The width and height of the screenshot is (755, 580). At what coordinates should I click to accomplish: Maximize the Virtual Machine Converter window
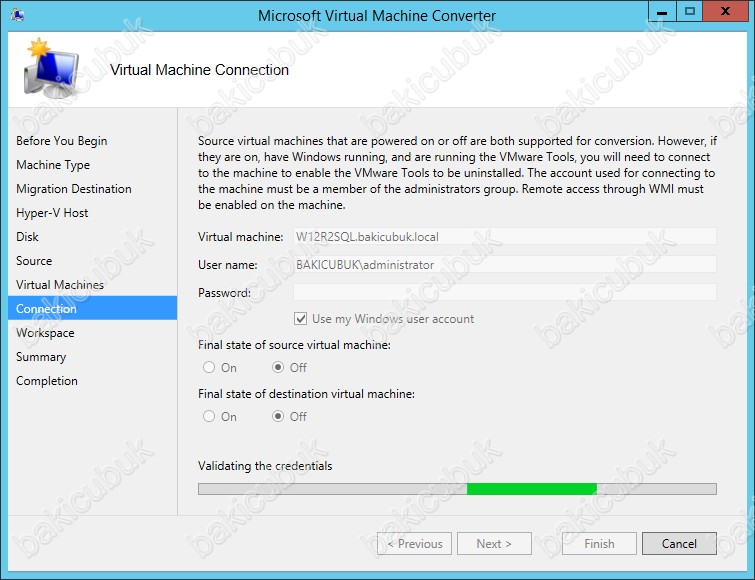[690, 11]
